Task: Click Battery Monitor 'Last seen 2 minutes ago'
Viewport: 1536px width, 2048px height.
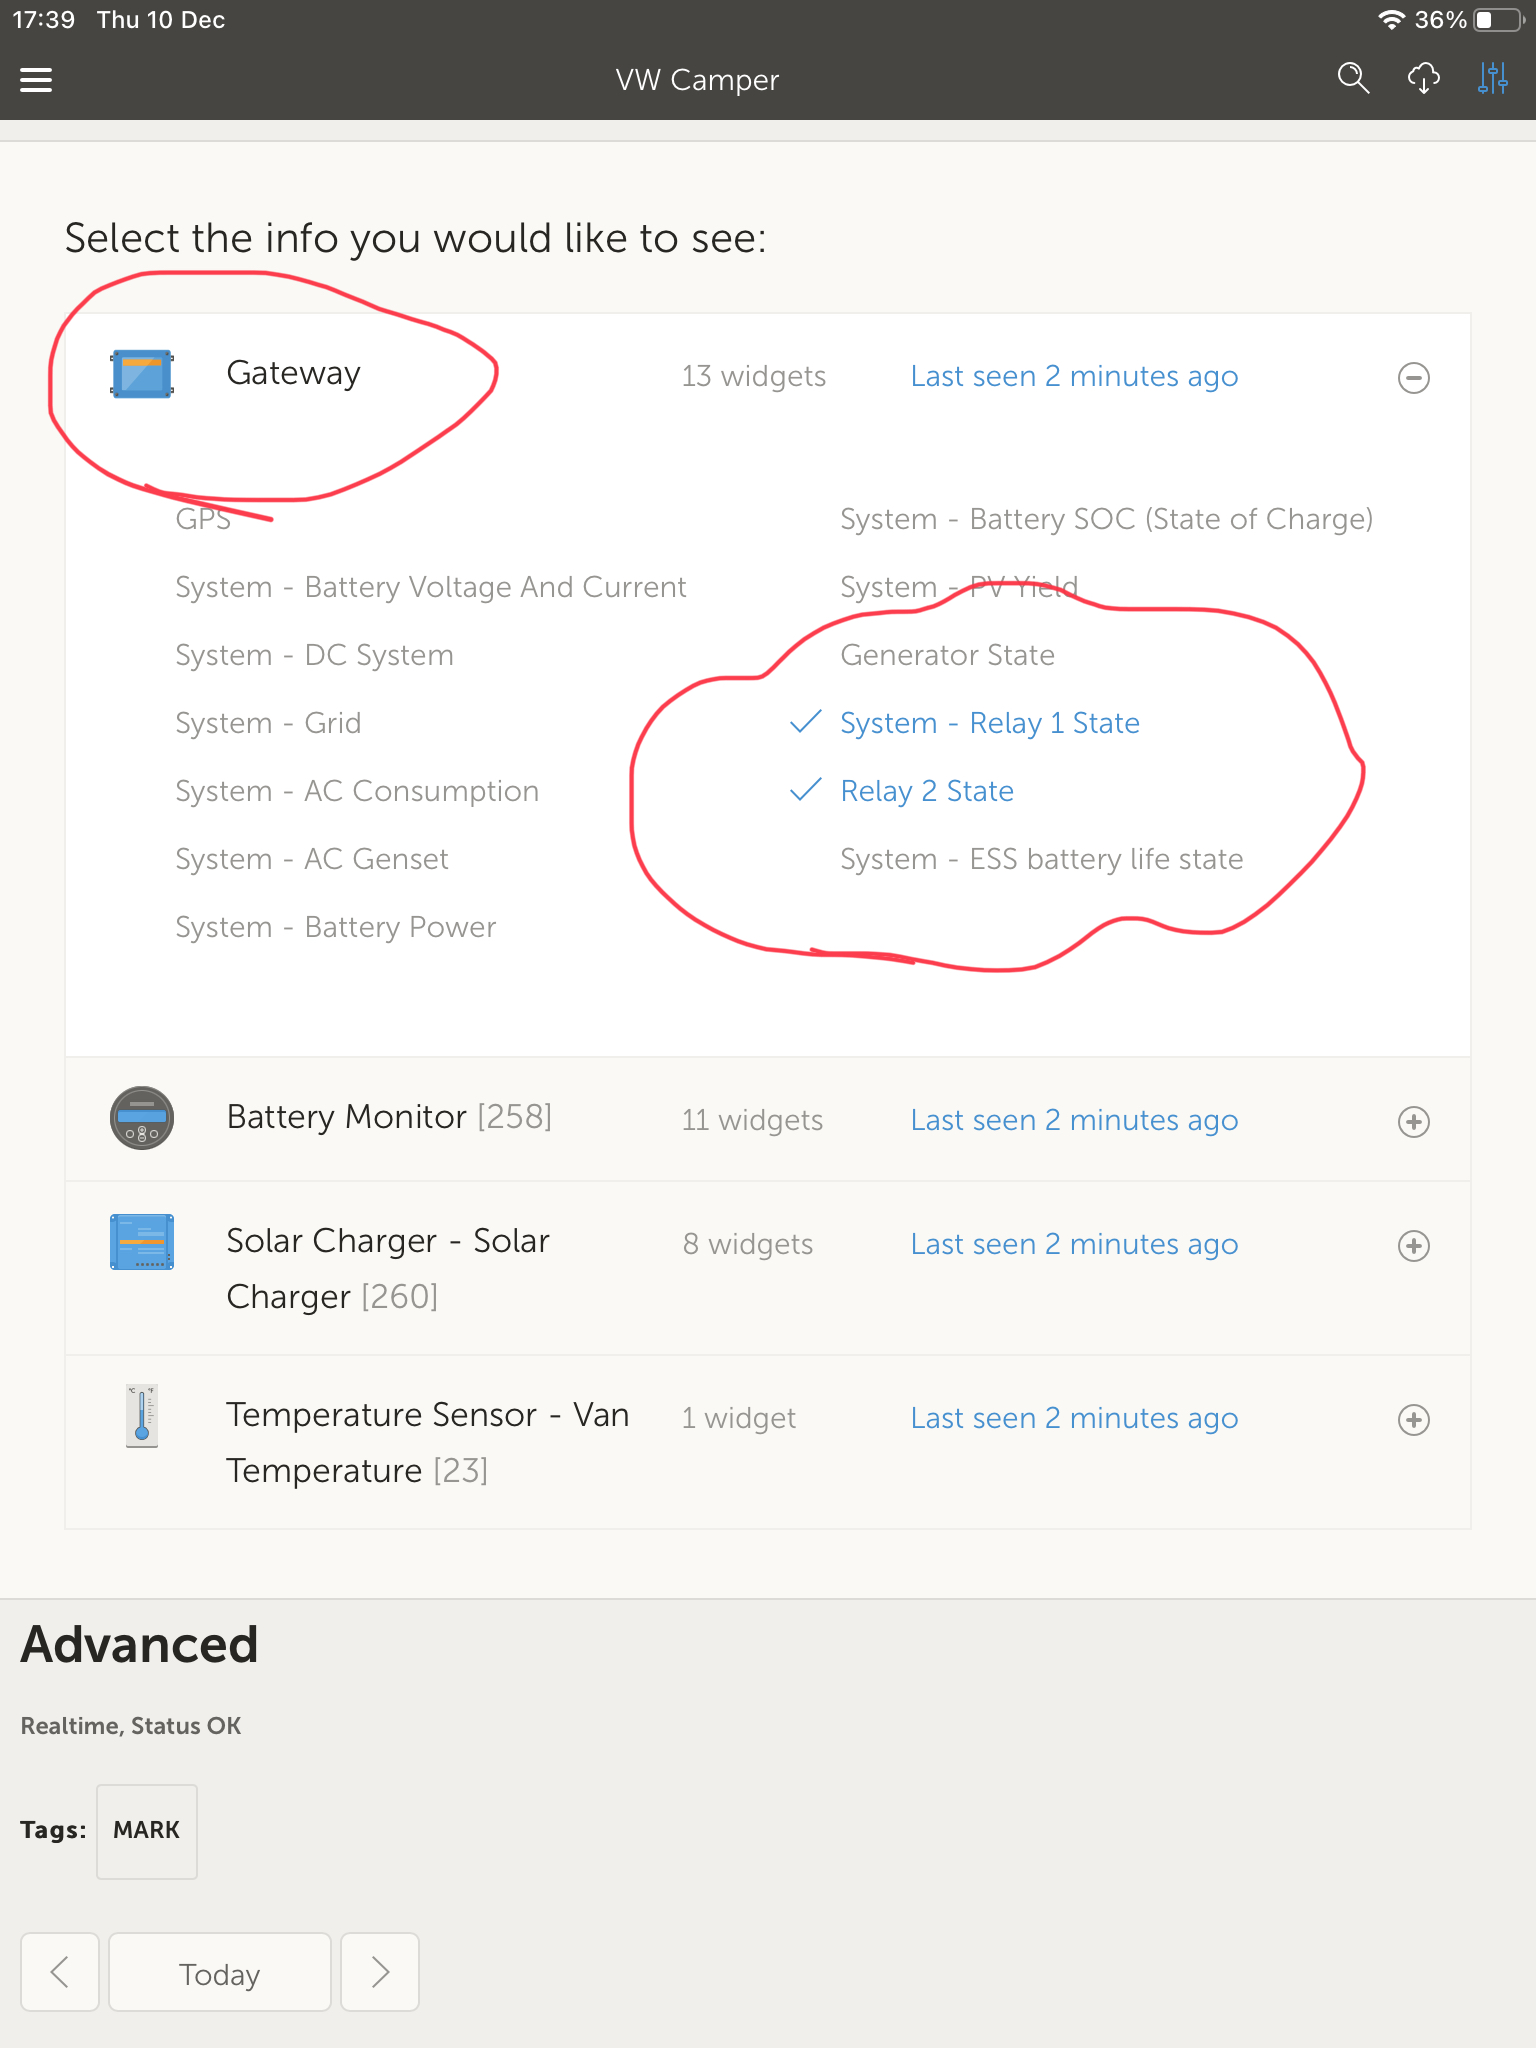Action: pyautogui.click(x=1074, y=1120)
